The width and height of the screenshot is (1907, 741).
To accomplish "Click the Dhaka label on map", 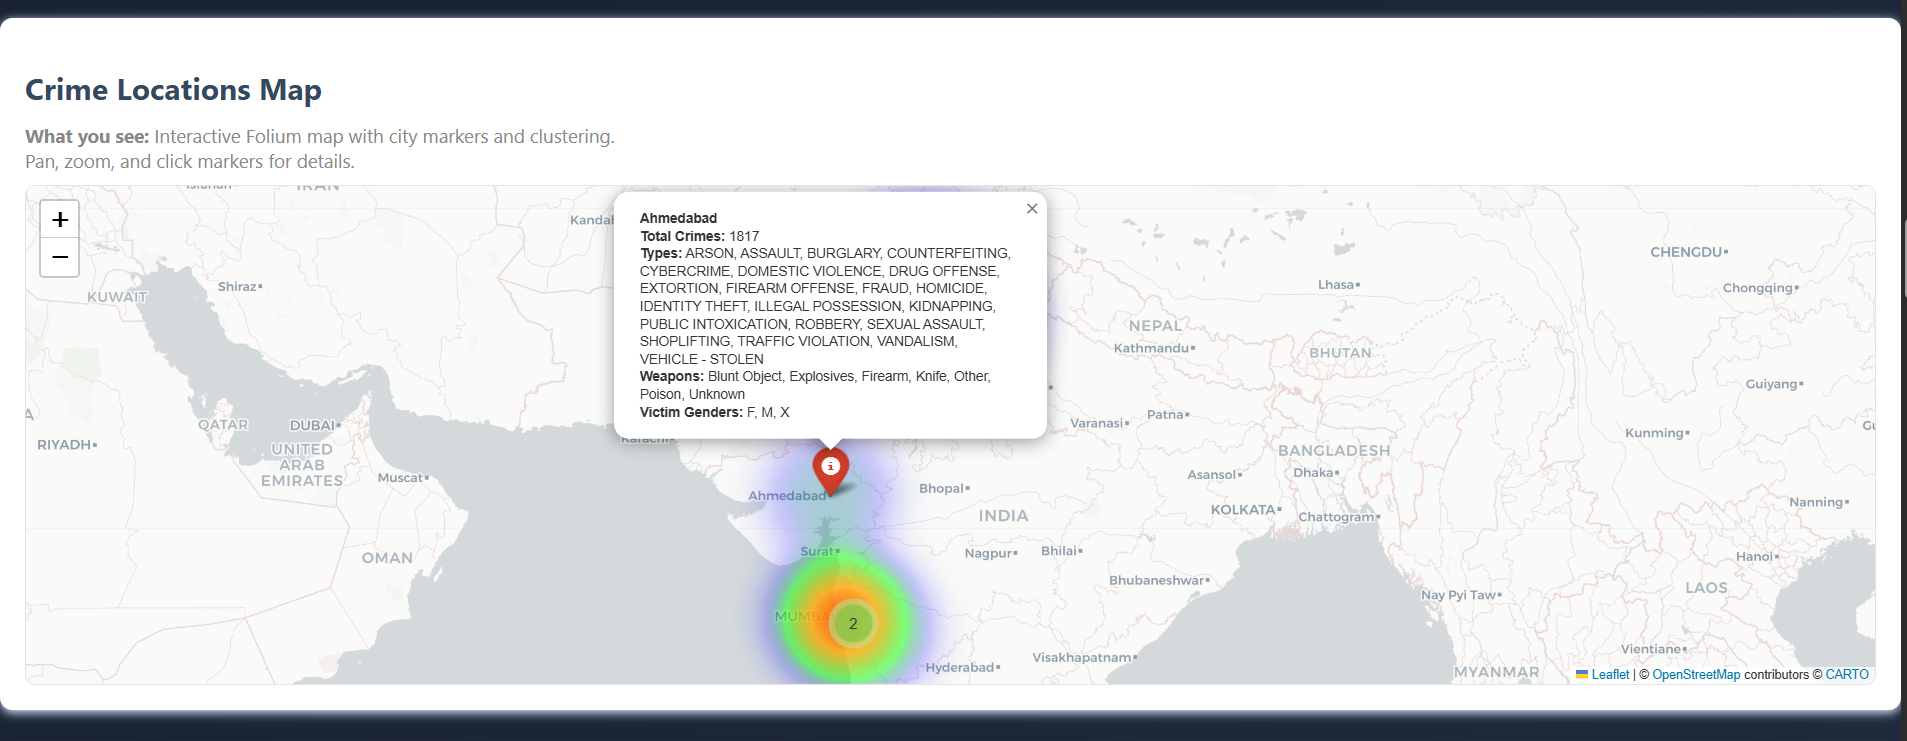I will [x=1314, y=472].
